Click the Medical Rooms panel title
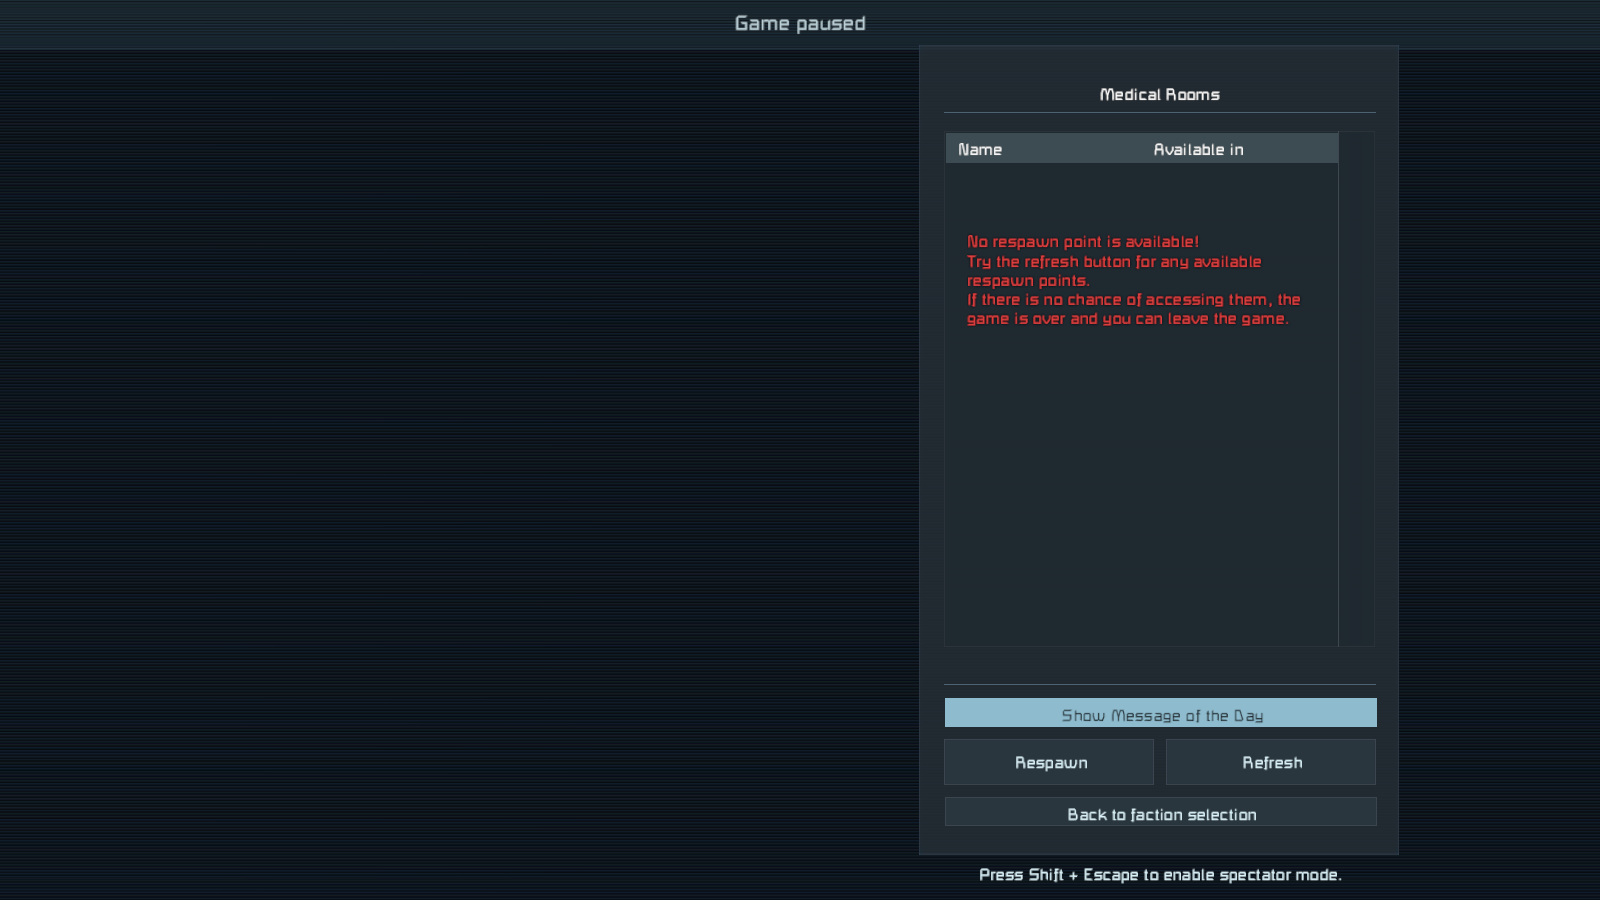 (x=1159, y=94)
